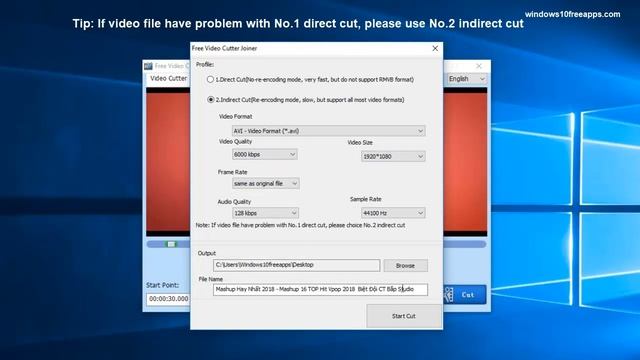Click the scissors film icon beside Cut
The image size is (640, 360).
(x=448, y=294)
